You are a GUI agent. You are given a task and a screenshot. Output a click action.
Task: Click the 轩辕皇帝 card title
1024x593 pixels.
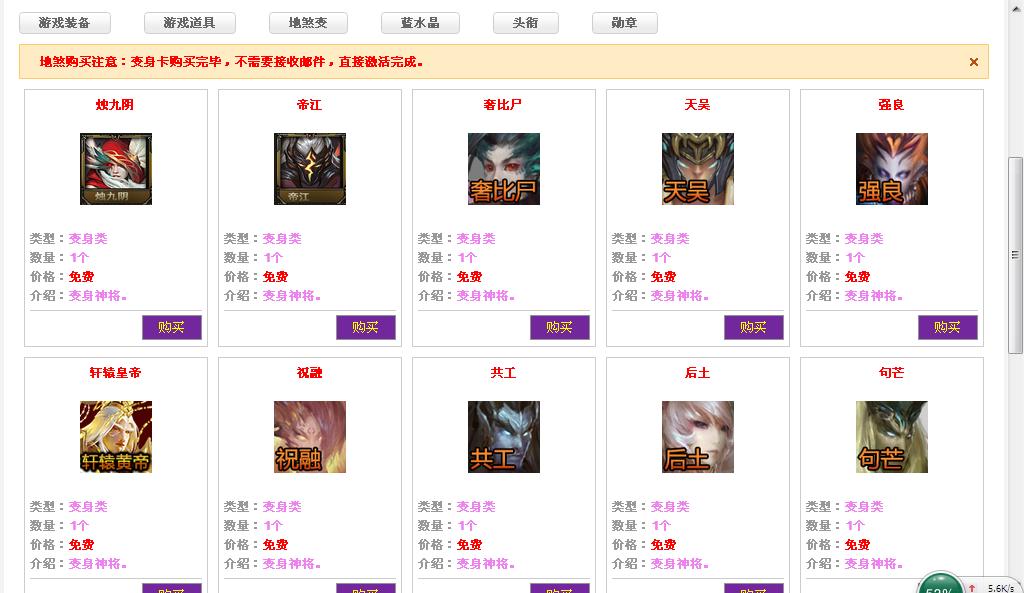116,372
